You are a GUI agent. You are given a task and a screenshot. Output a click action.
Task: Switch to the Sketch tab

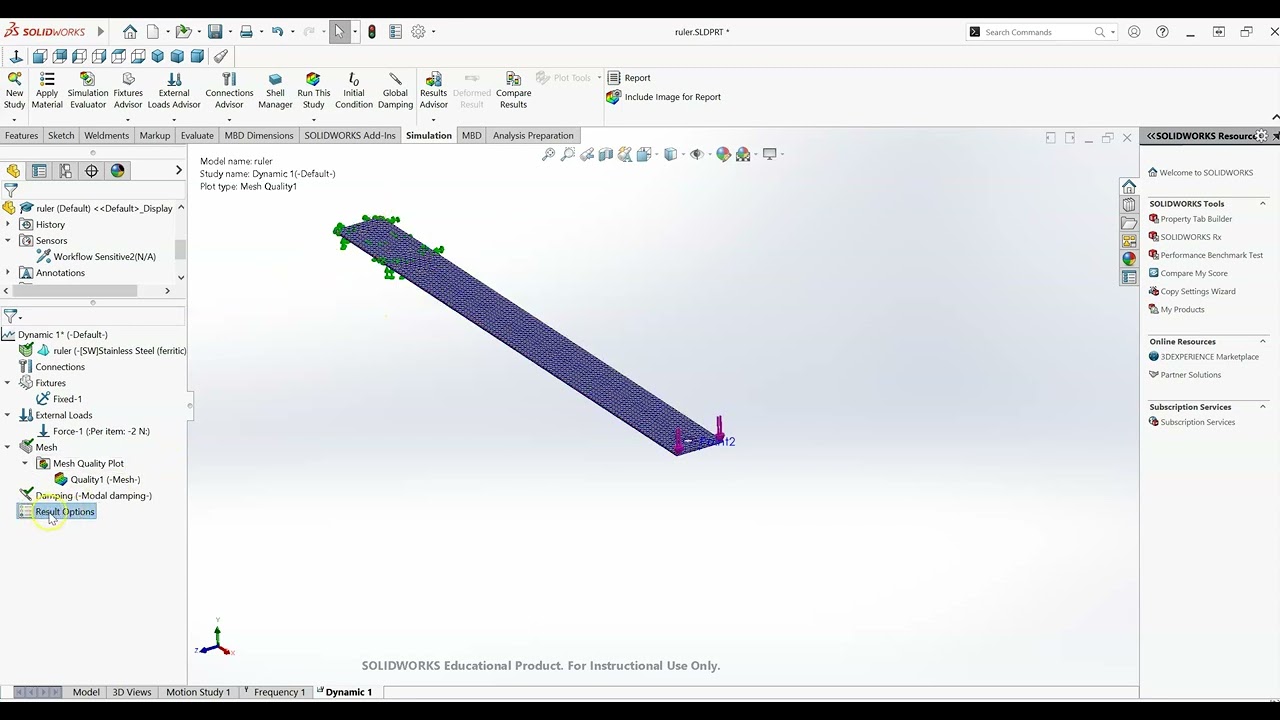(x=61, y=135)
